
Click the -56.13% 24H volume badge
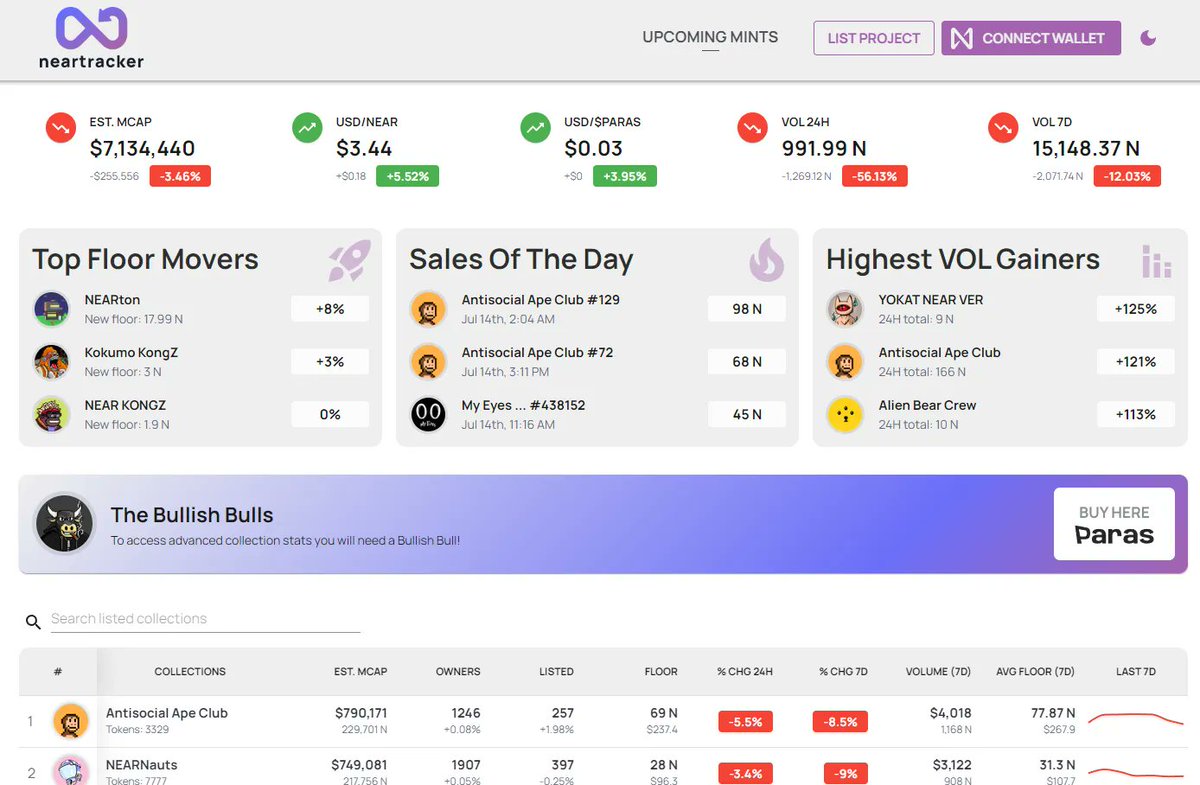click(x=875, y=176)
